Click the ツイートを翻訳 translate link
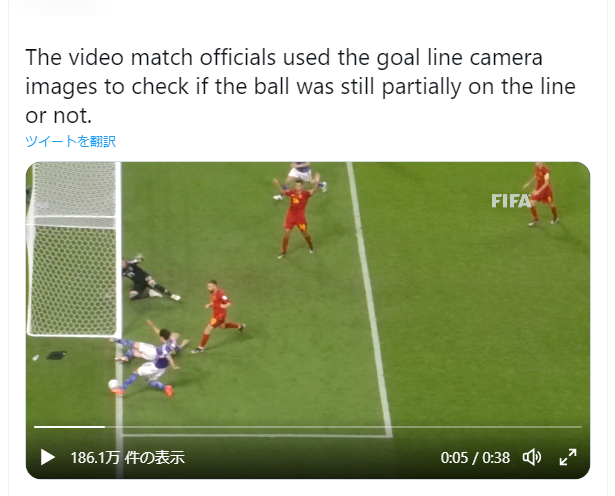615x496 pixels. click(71, 141)
